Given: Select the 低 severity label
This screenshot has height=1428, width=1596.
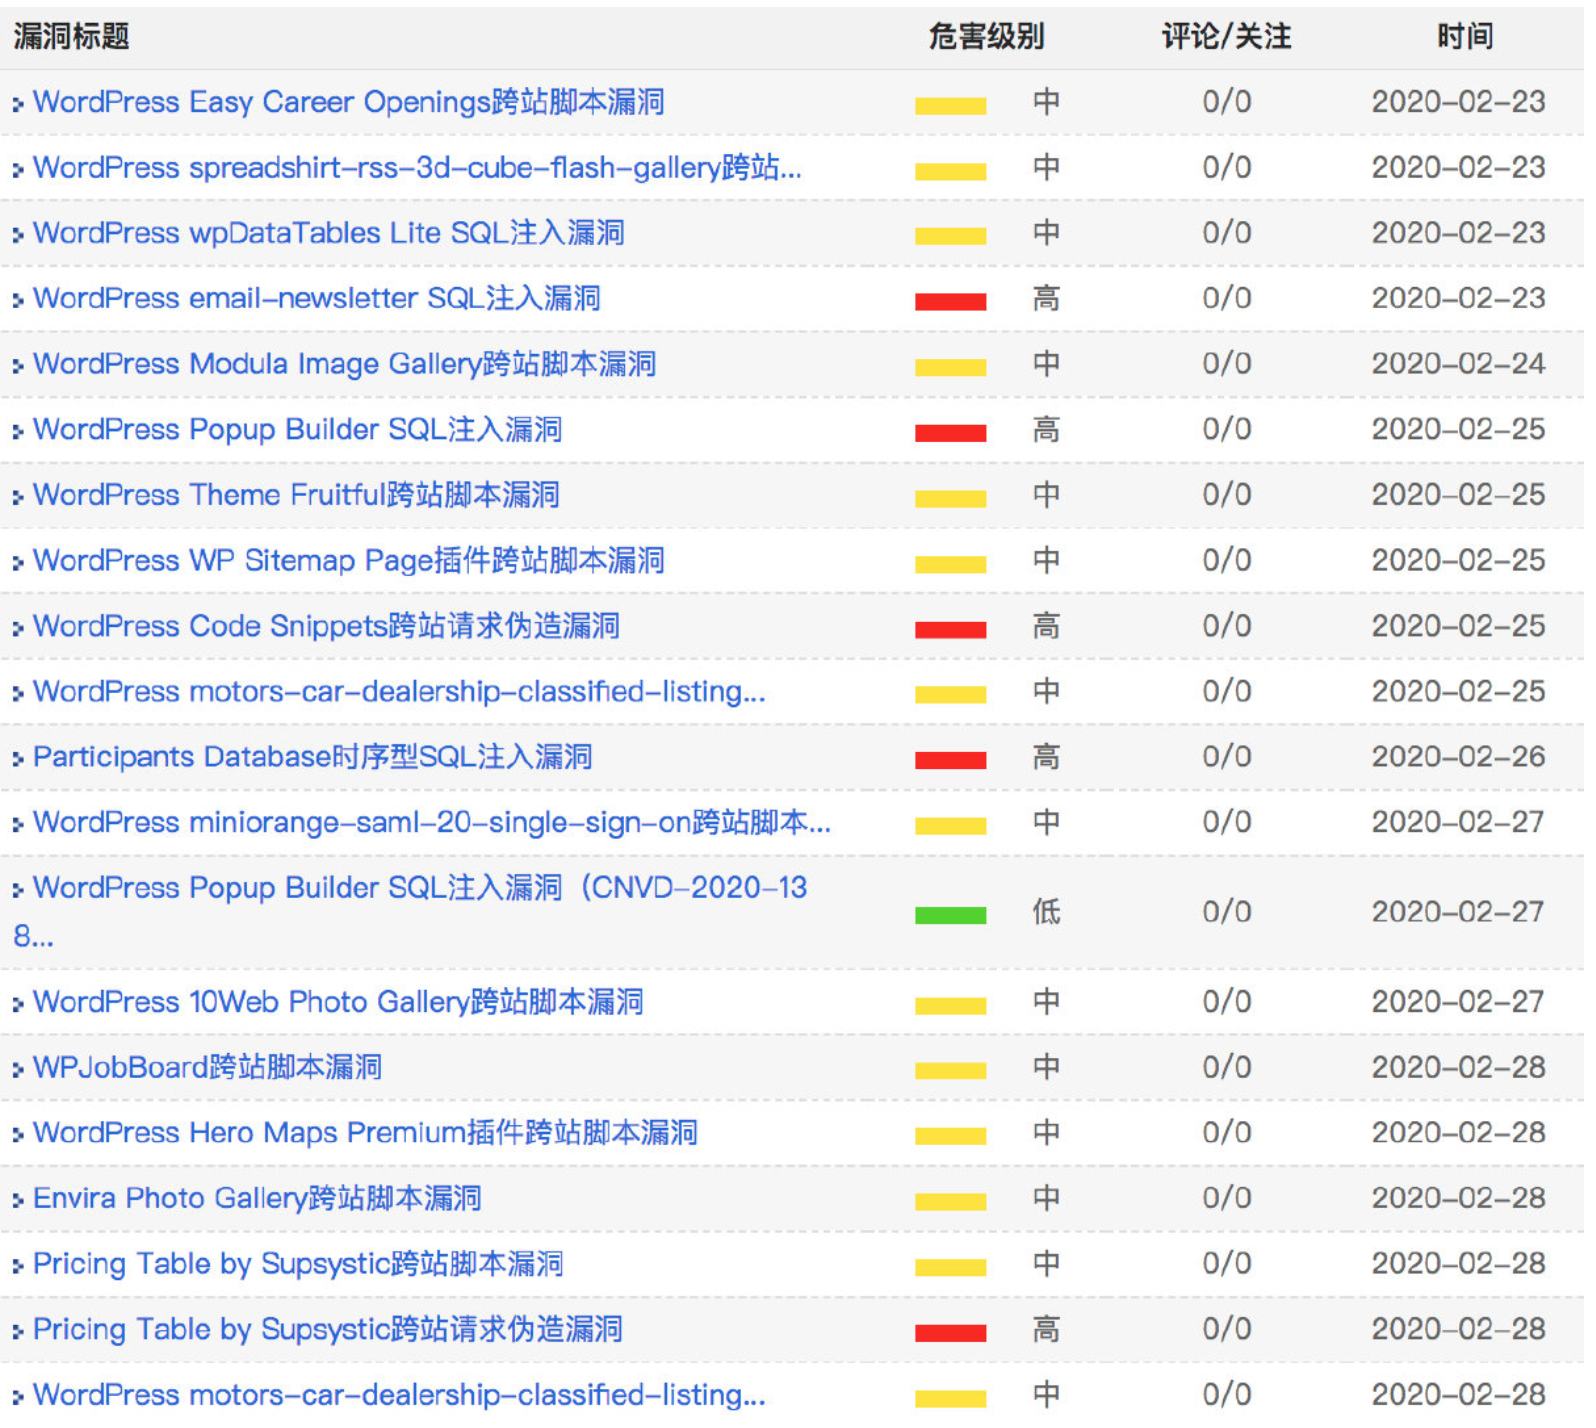Looking at the screenshot, I should (x=1046, y=912).
